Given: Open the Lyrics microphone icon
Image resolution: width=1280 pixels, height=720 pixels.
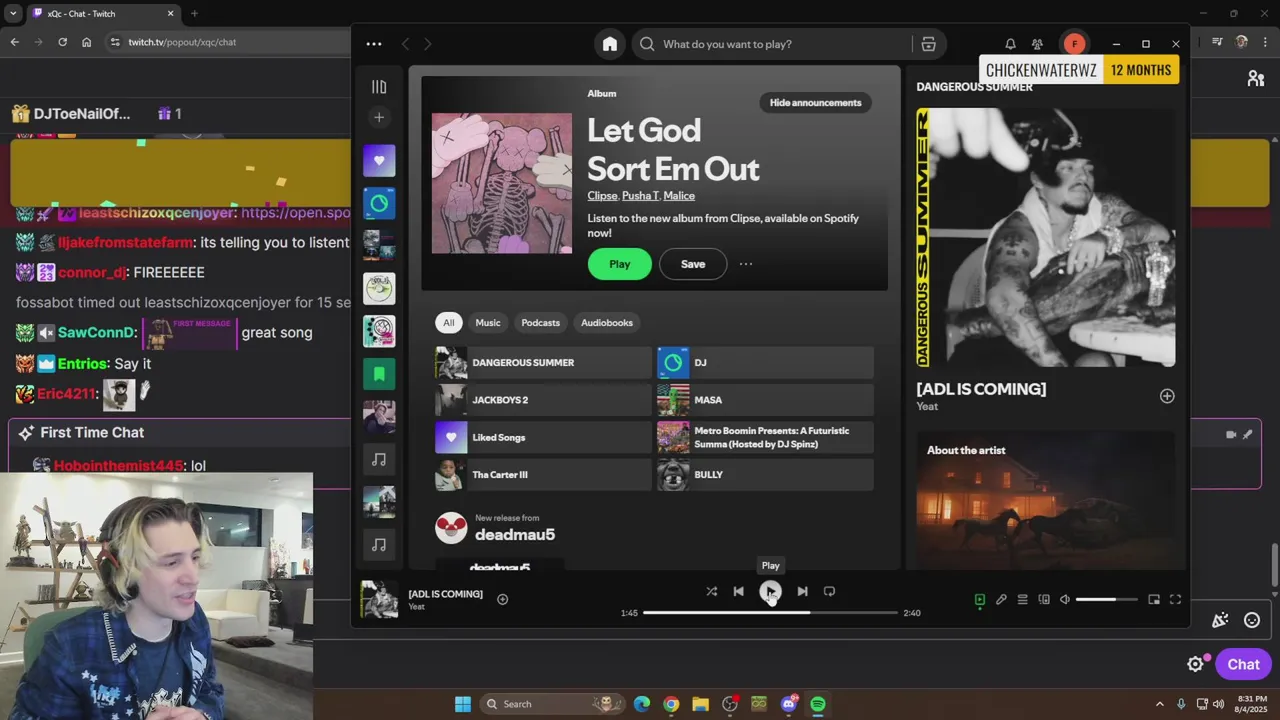Looking at the screenshot, I should [1001, 600].
